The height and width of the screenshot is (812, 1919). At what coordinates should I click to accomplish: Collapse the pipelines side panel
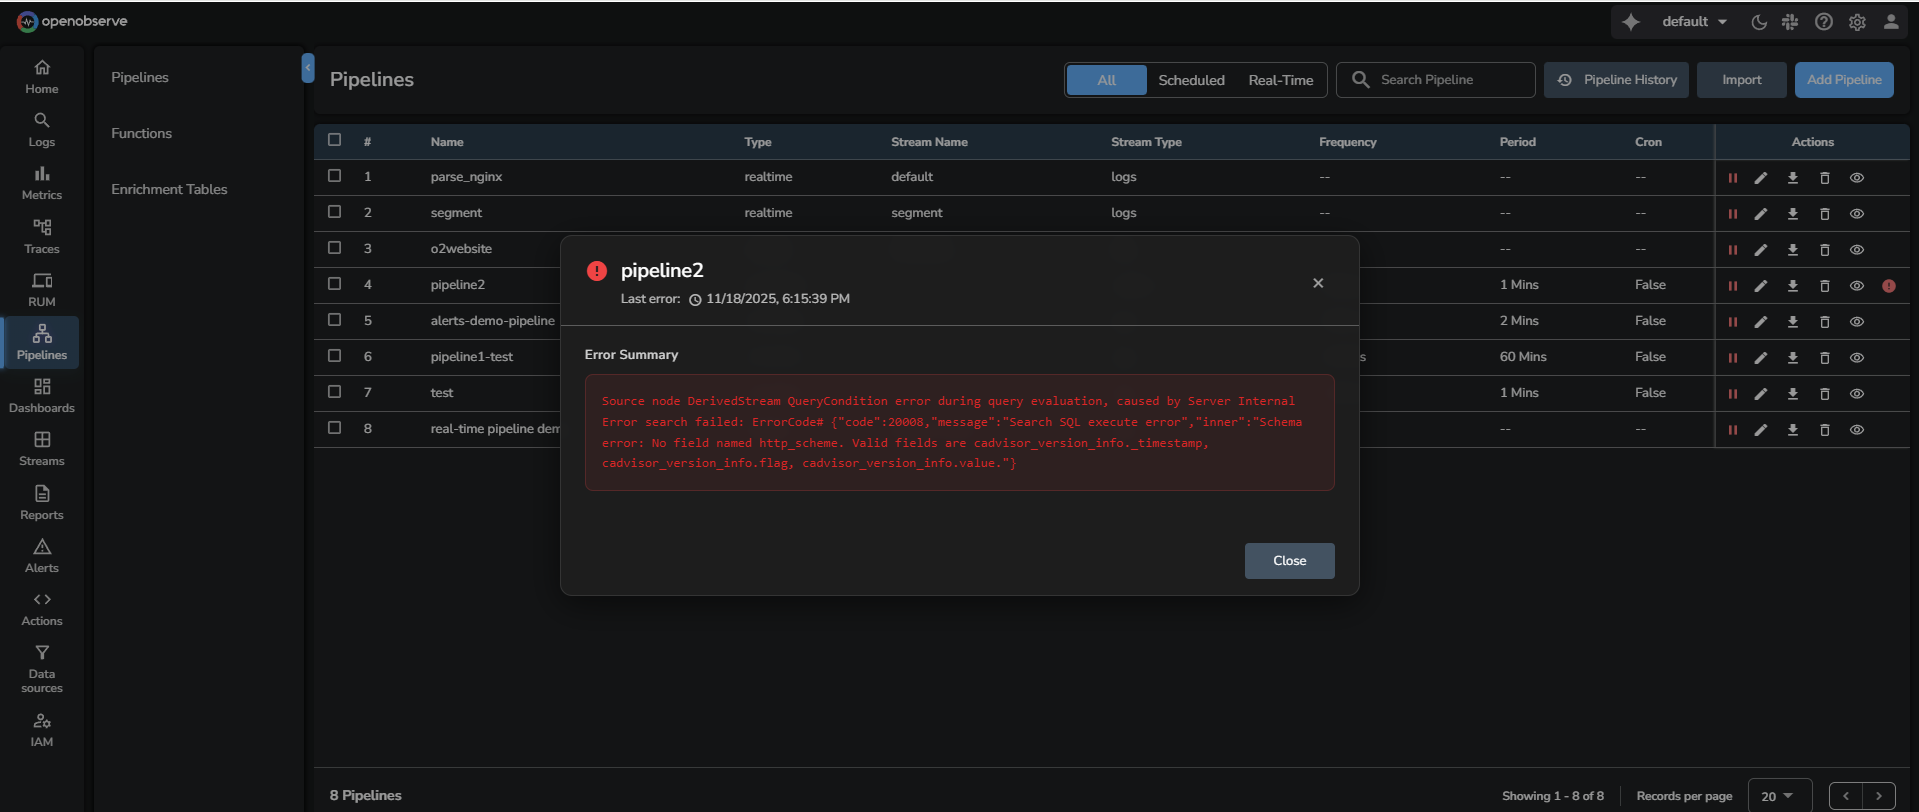[x=308, y=68]
